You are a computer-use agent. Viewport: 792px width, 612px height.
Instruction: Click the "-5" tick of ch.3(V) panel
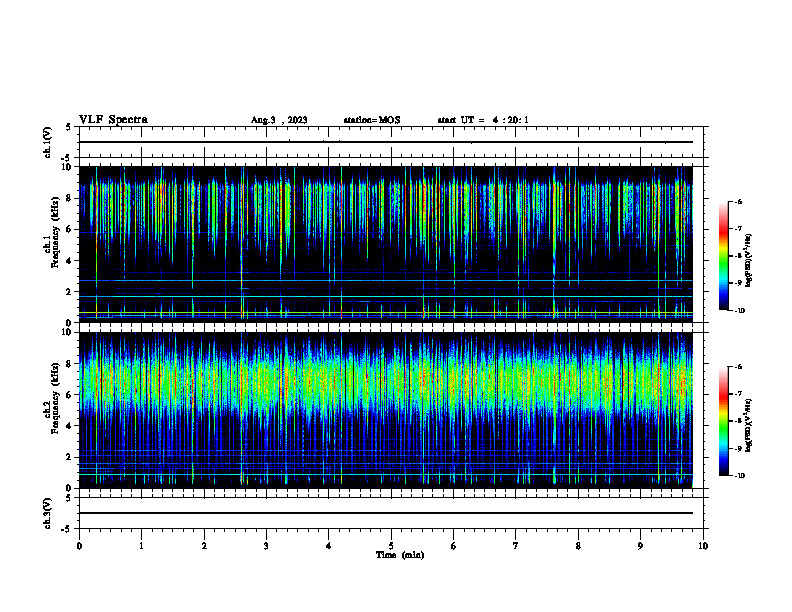click(66, 529)
